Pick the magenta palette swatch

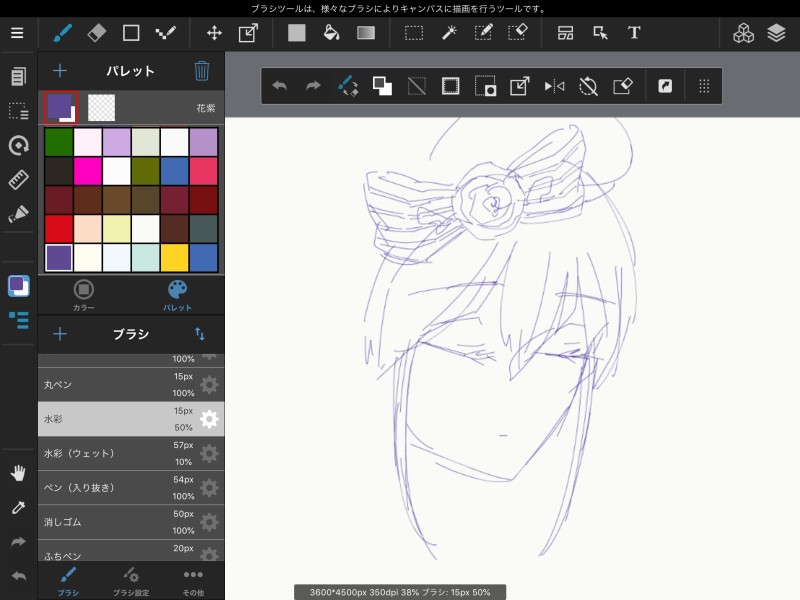point(88,171)
